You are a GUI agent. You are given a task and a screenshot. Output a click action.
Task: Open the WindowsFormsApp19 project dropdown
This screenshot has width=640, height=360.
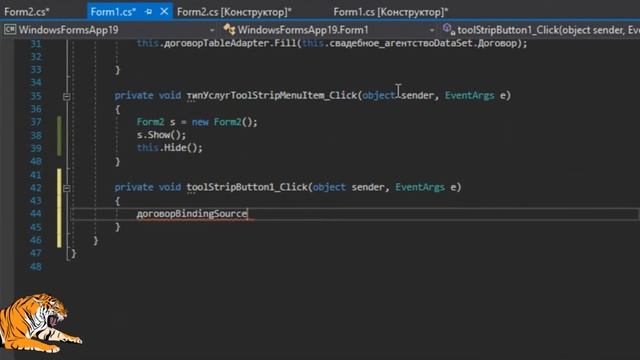(212, 30)
